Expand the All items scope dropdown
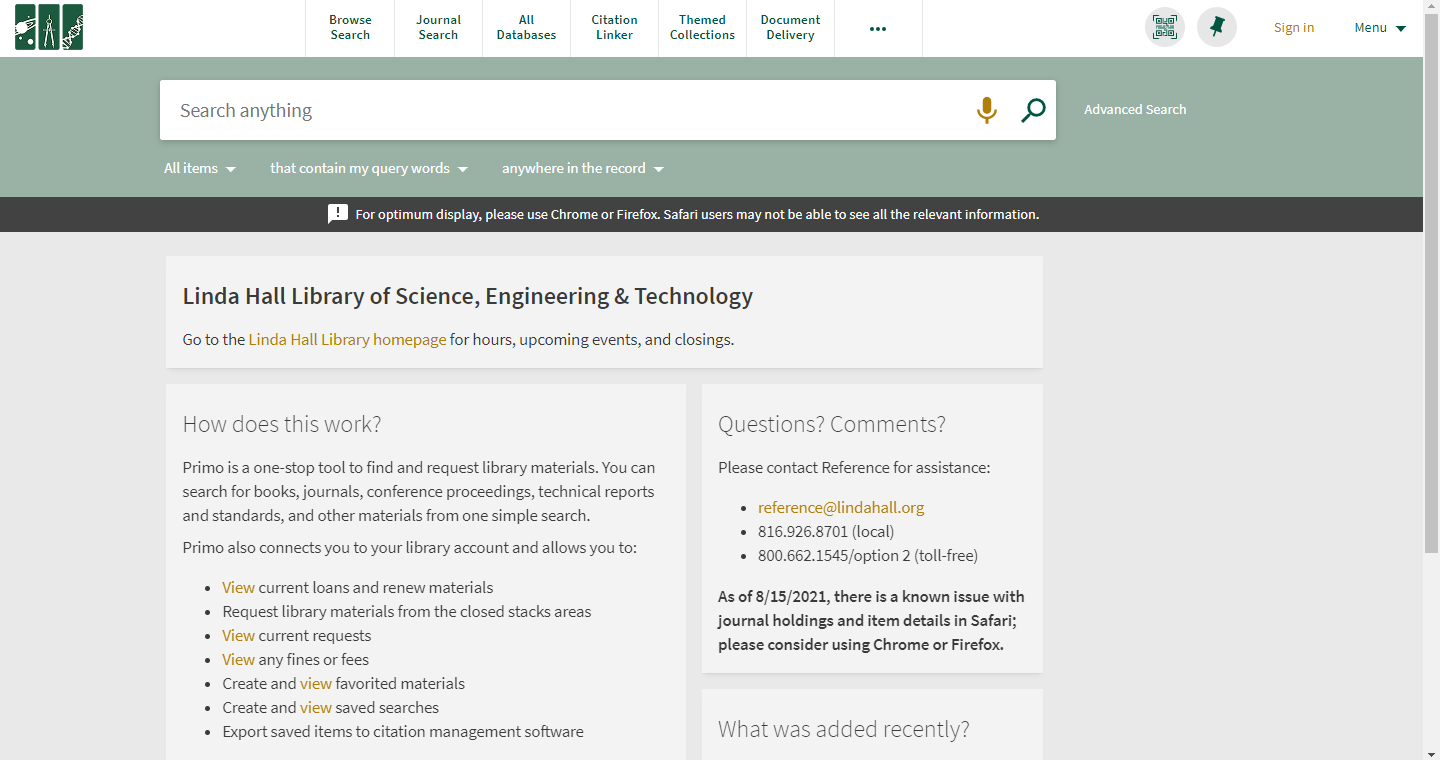1440x760 pixels. point(200,168)
